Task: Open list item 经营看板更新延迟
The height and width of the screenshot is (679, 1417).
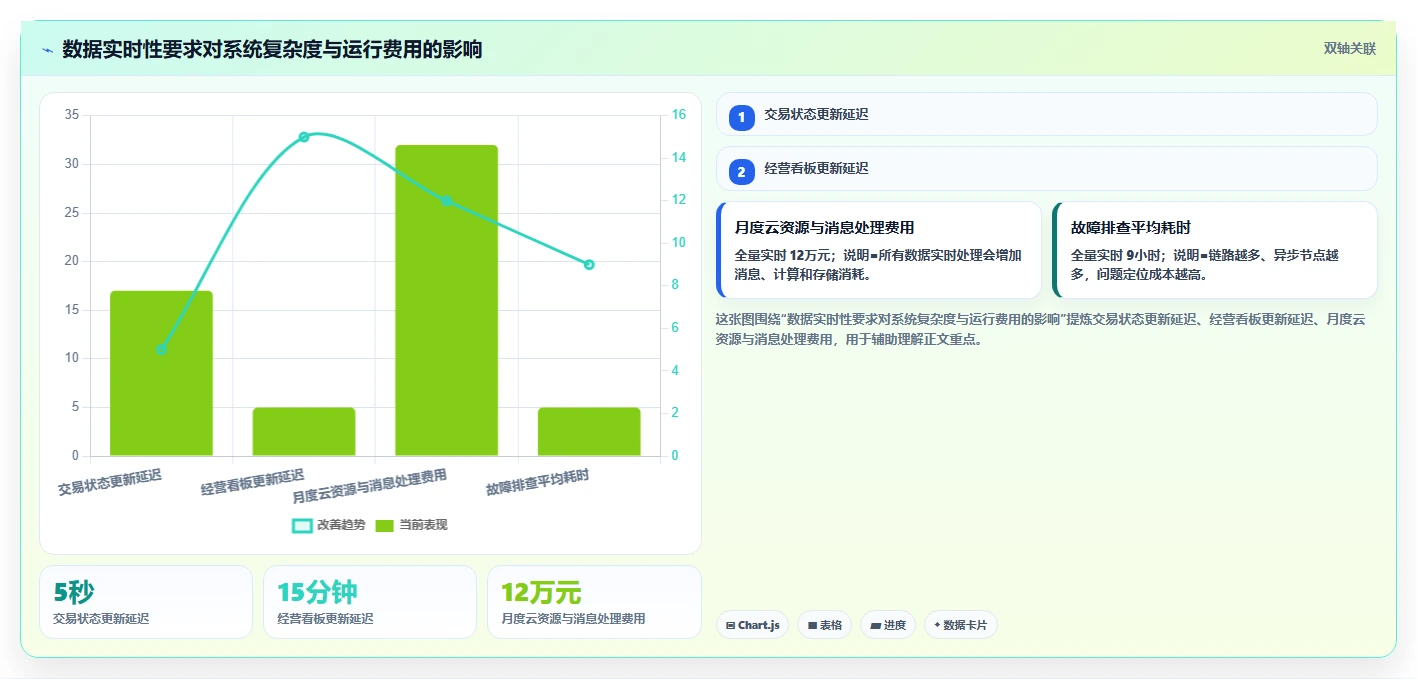Action: pos(1046,168)
